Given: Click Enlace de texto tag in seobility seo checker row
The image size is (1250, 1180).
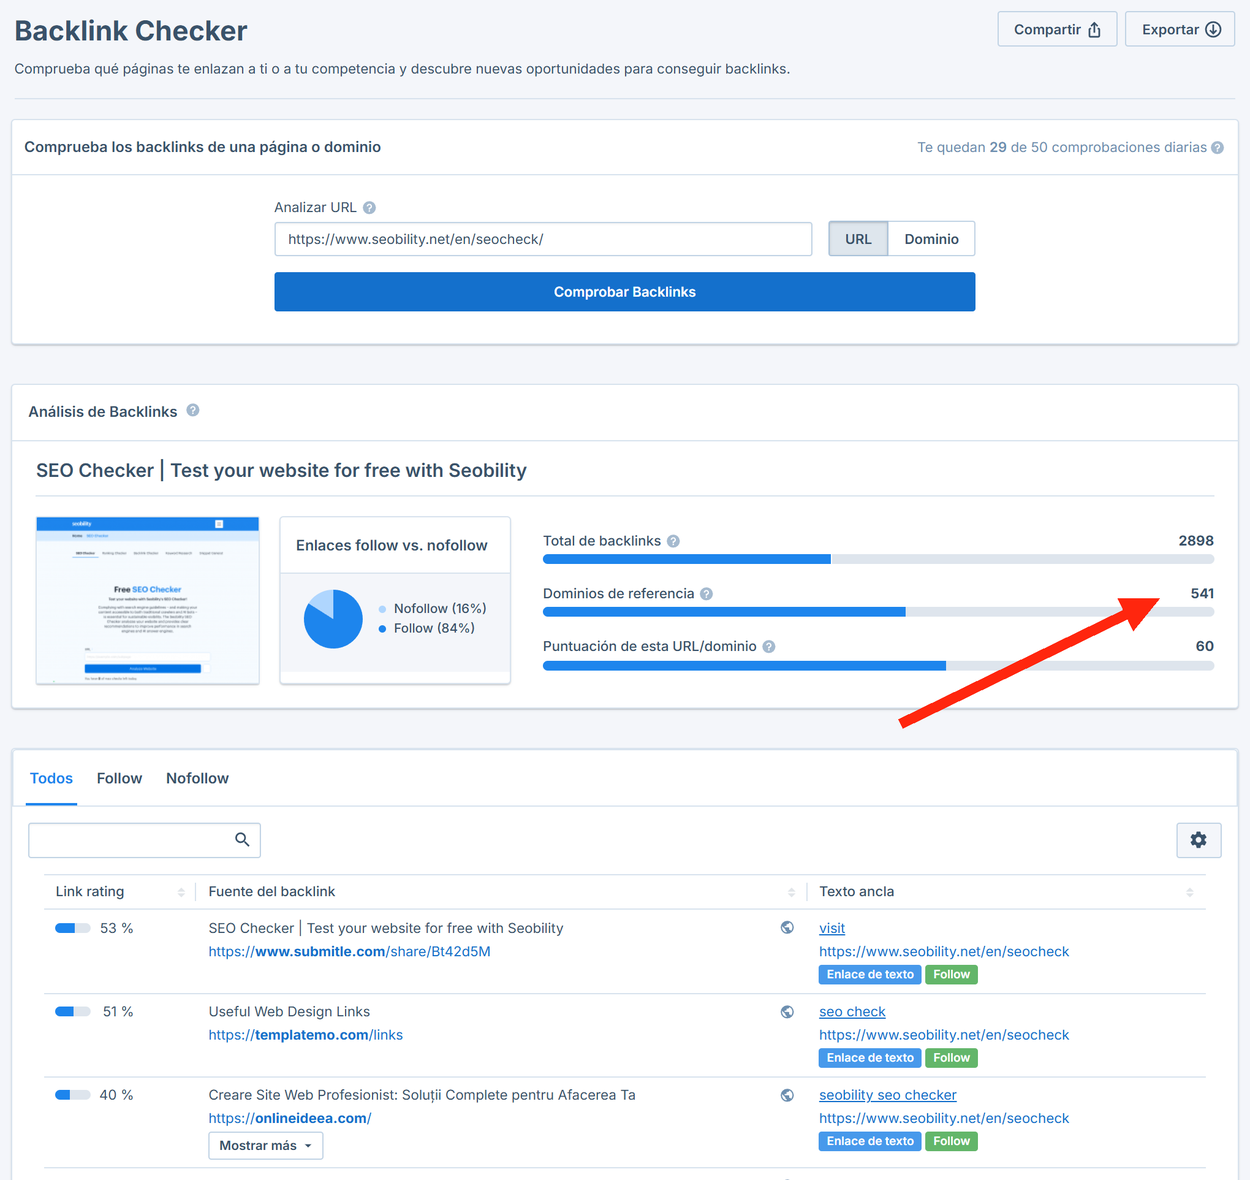Looking at the screenshot, I should coord(870,1141).
